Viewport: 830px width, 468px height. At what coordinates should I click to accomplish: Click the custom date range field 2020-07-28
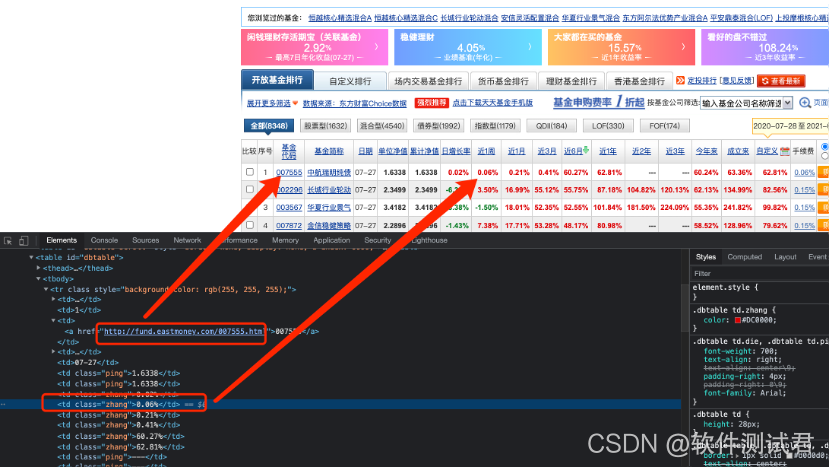[x=790, y=127]
